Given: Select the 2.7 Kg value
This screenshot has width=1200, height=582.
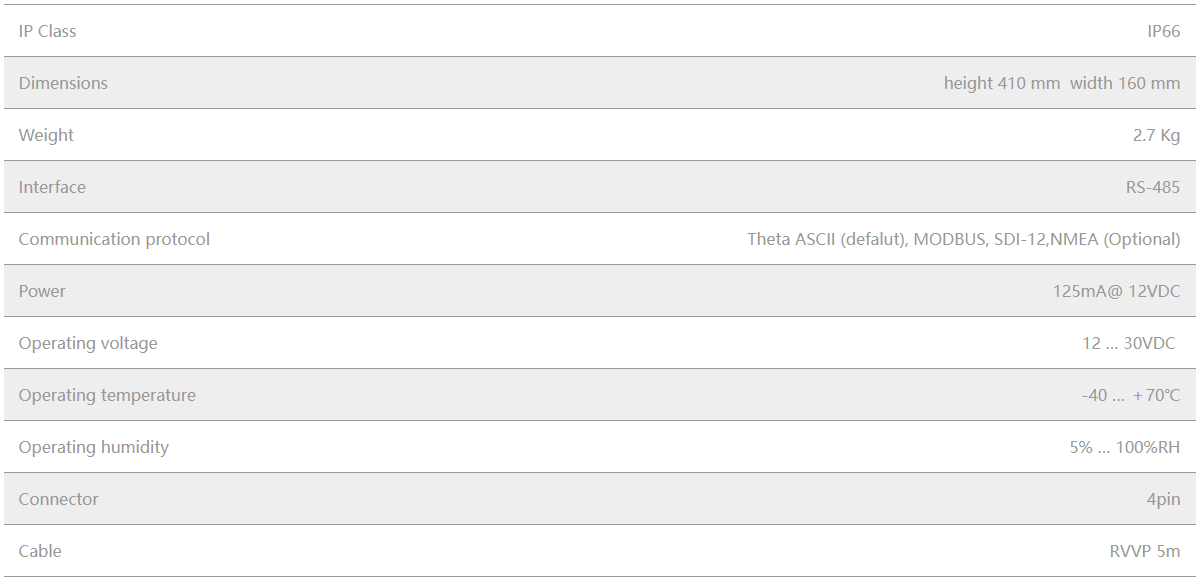Looking at the screenshot, I should point(1156,135).
